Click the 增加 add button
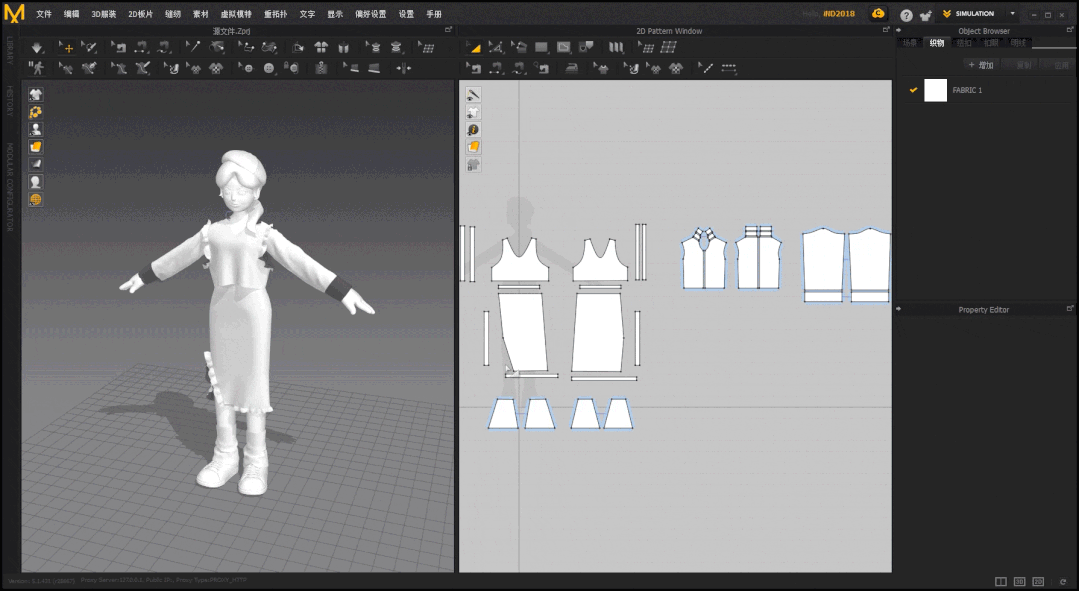The image size is (1079, 591). (980, 65)
